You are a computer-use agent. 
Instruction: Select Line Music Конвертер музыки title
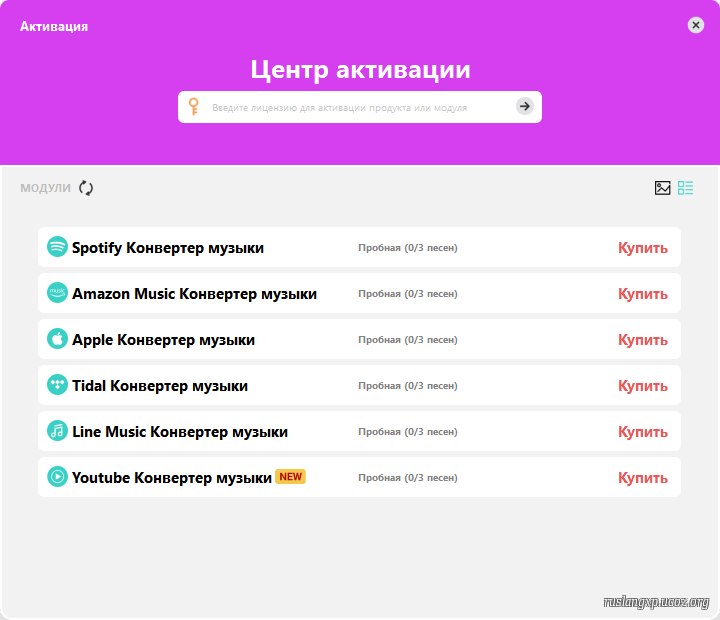tap(180, 432)
